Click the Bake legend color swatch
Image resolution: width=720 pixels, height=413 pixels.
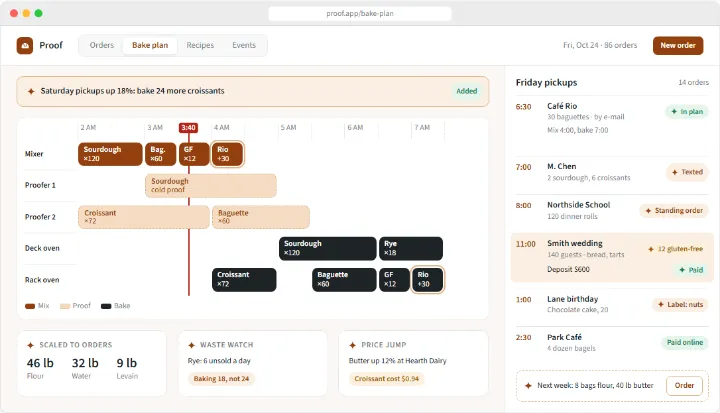click(x=106, y=306)
